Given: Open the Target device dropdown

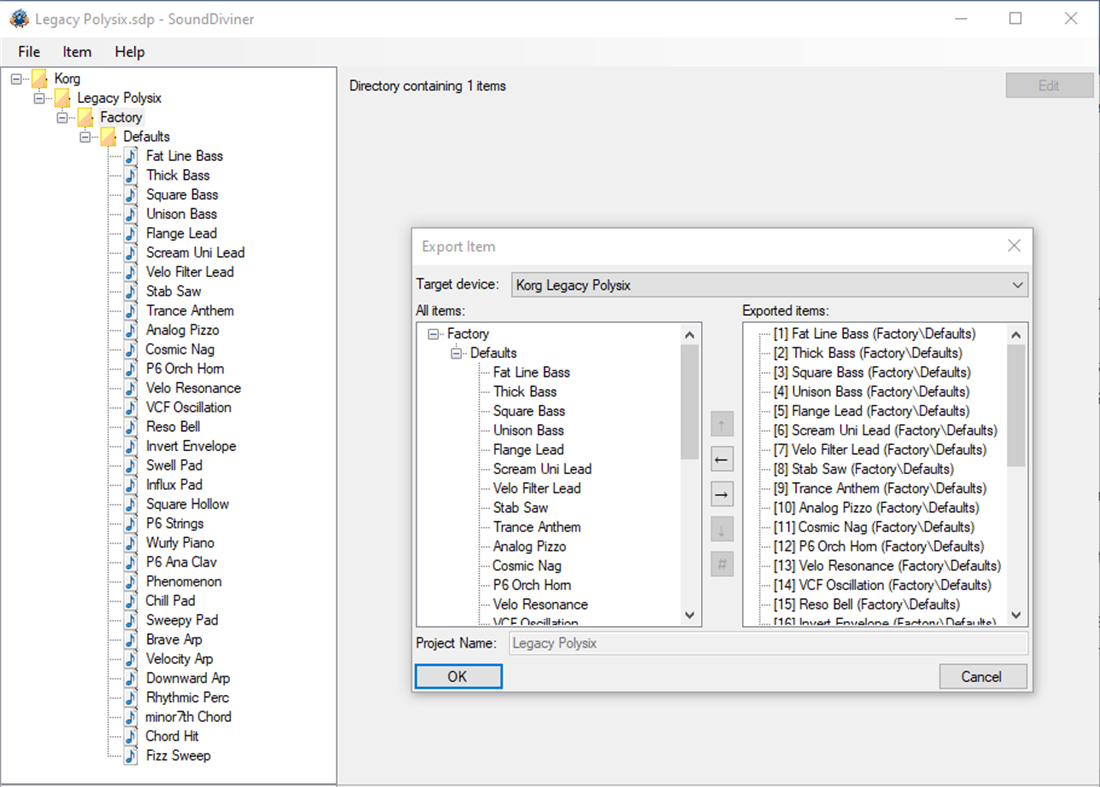Looking at the screenshot, I should [x=1018, y=284].
